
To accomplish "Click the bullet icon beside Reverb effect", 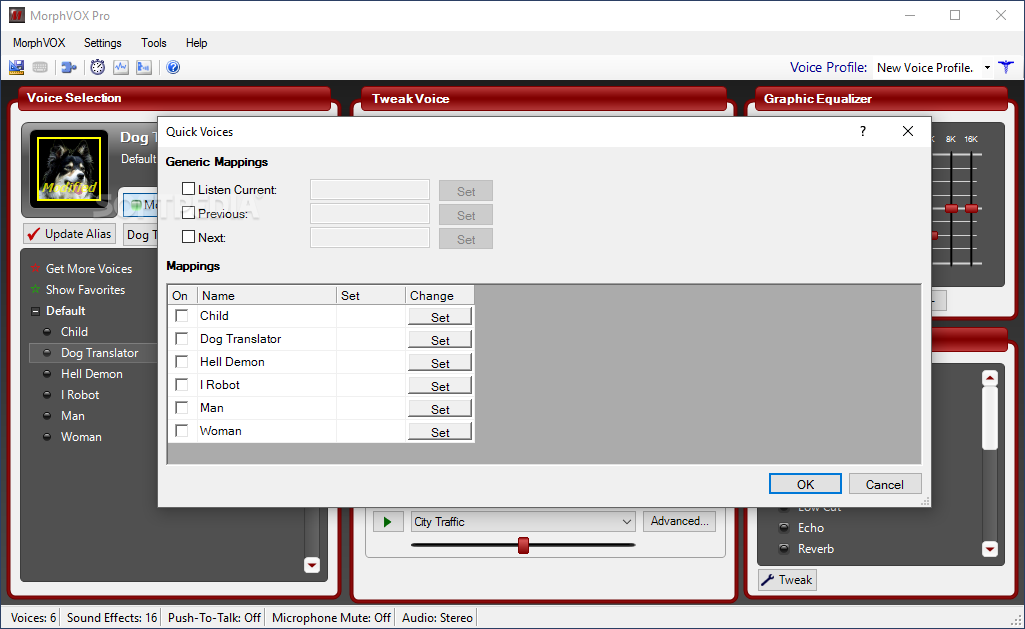I will [x=784, y=549].
